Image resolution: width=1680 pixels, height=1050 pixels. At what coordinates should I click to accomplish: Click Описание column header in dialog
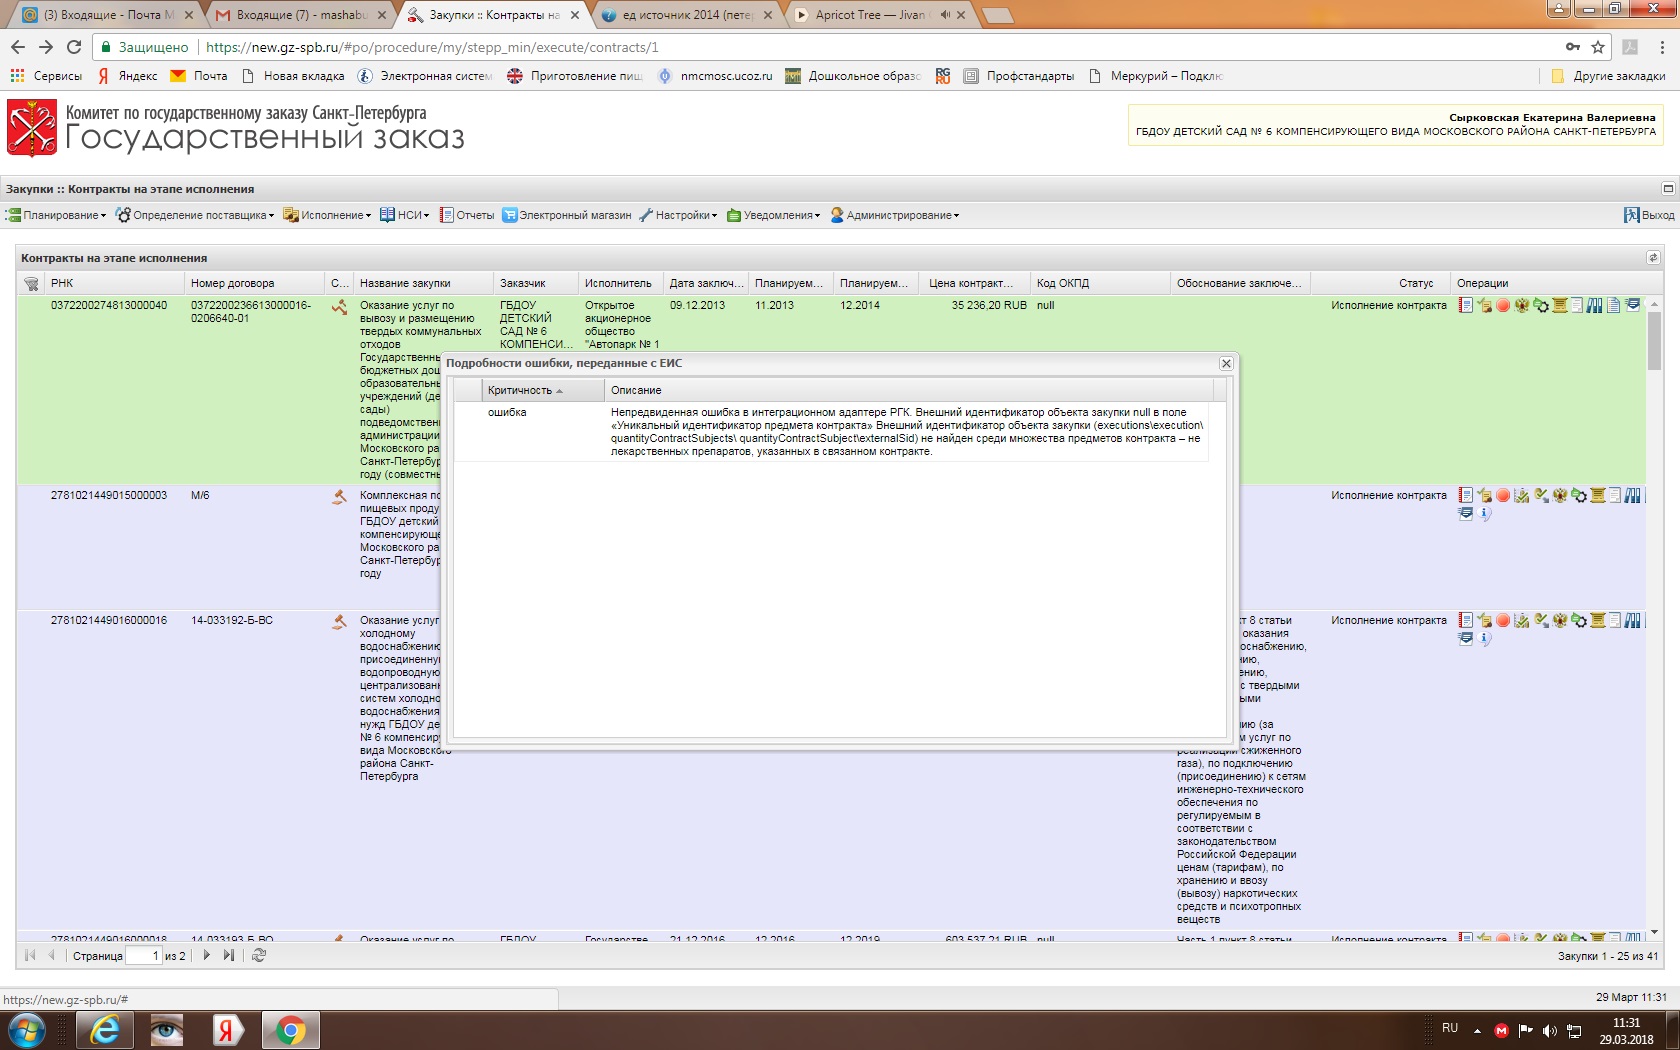[909, 390]
